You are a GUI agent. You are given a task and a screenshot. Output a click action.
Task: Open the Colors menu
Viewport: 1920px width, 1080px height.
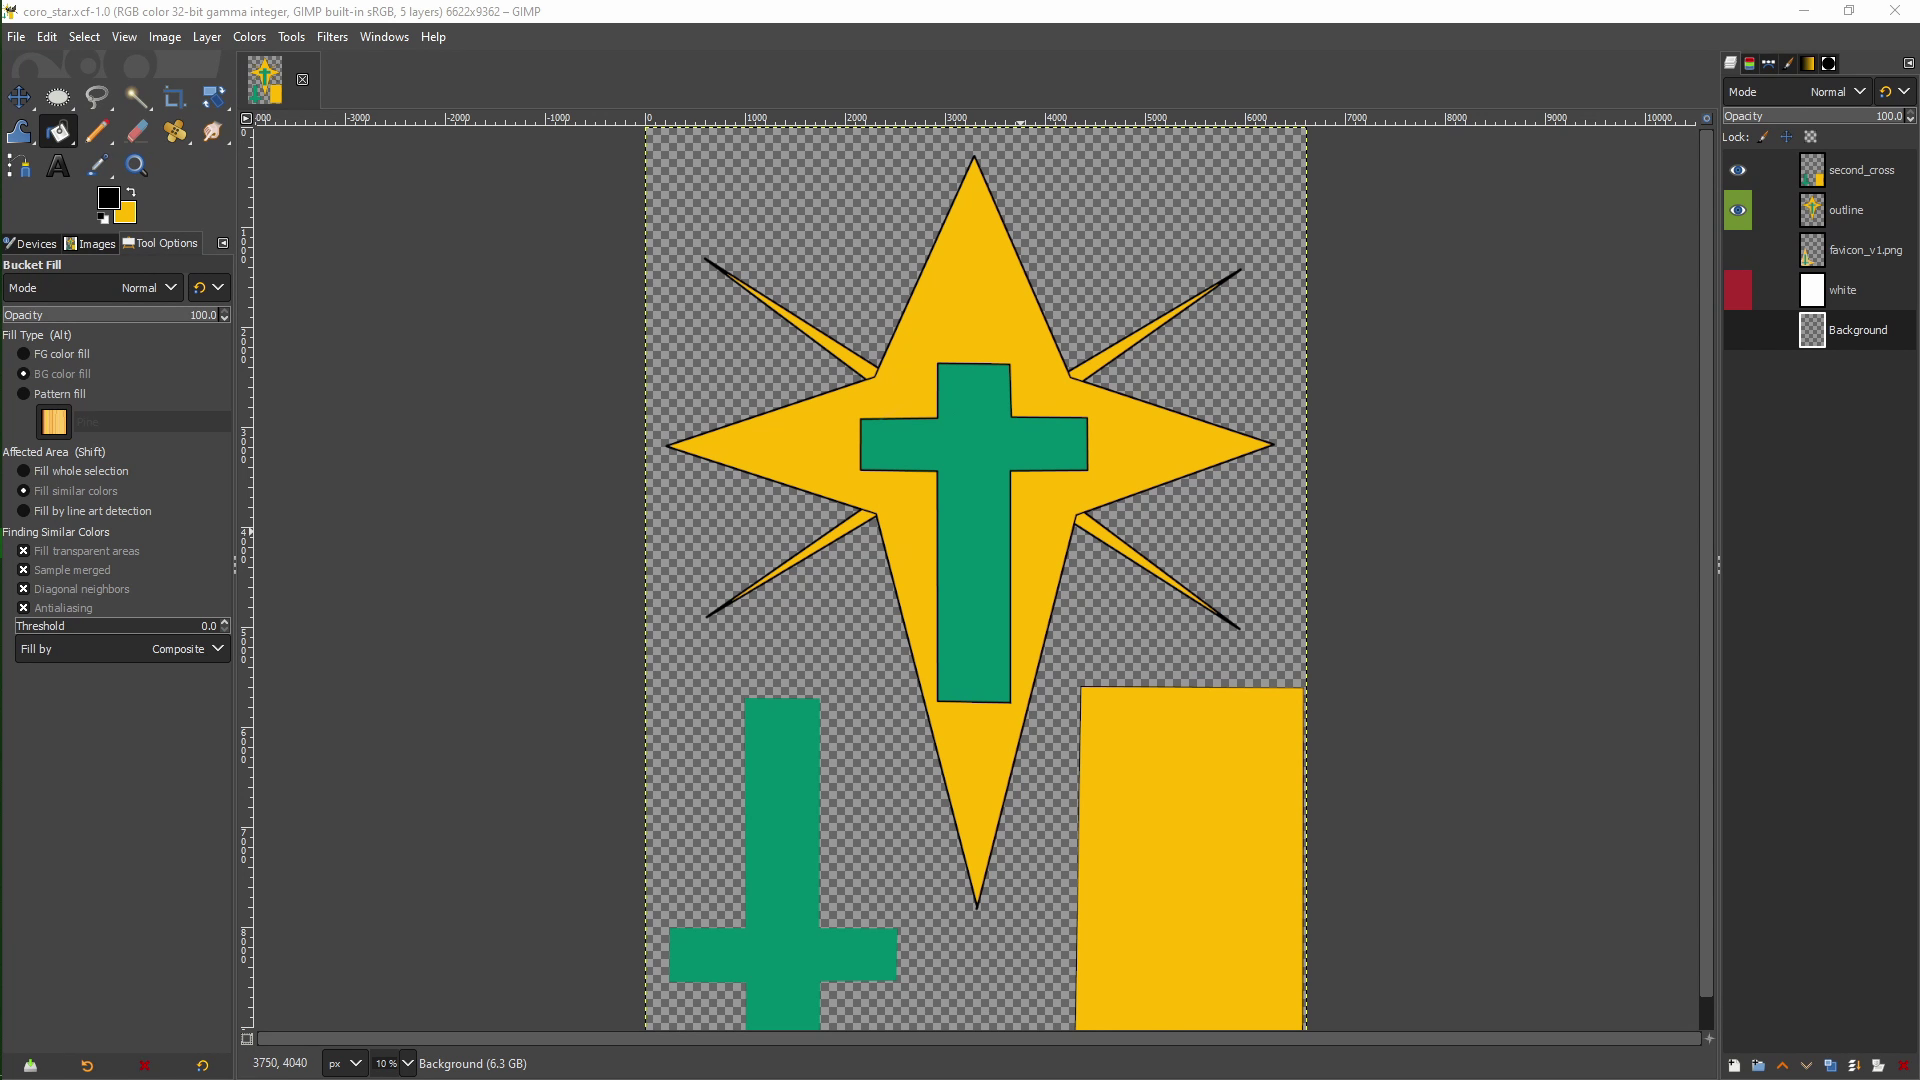(249, 37)
